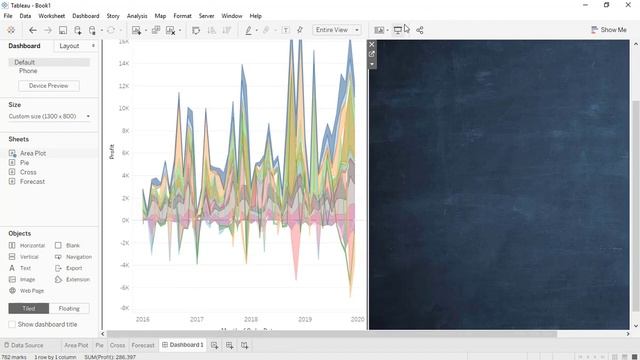Select the Web Page object

(x=27, y=291)
